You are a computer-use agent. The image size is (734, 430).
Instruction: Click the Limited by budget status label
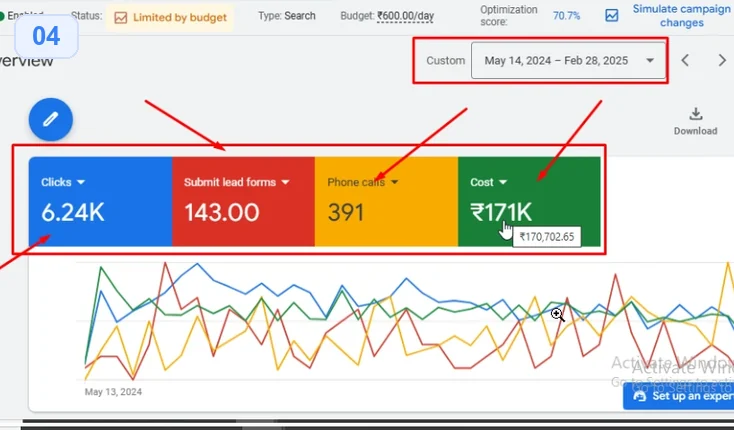coord(180,18)
